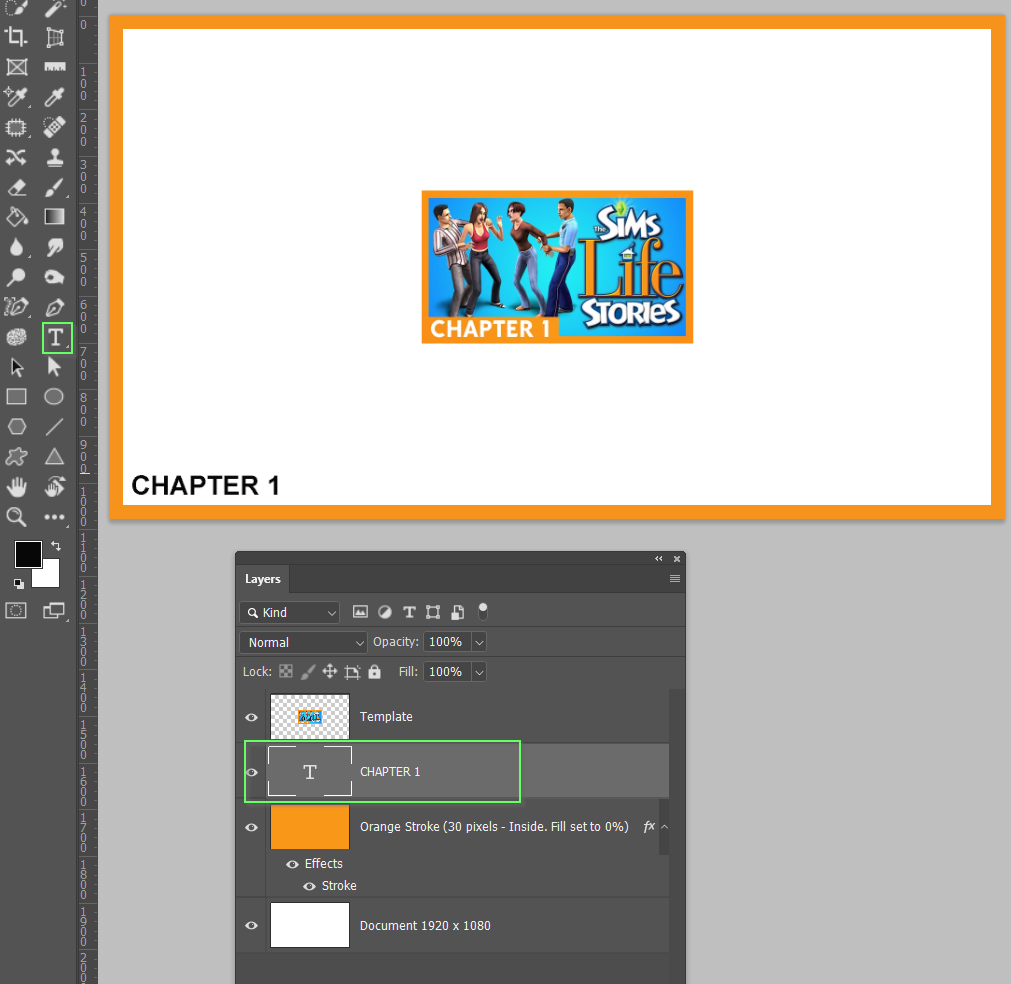
Task: Click the foreground color swatch
Action: point(28,552)
